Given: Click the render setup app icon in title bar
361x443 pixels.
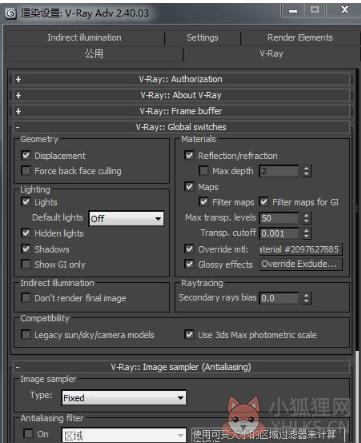Looking at the screenshot, I should [x=11, y=13].
